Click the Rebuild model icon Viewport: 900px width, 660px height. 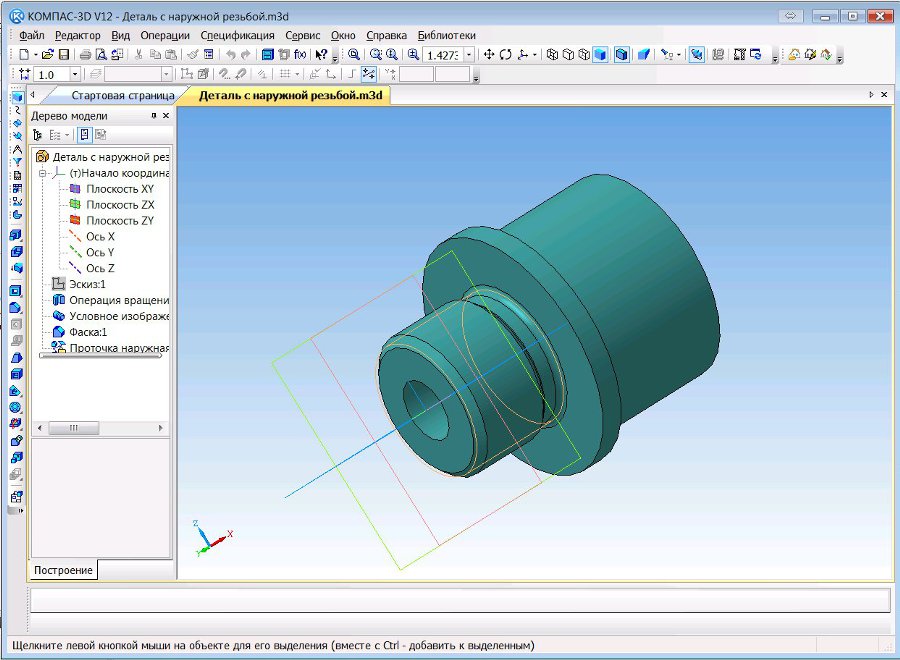pyautogui.click(x=756, y=55)
